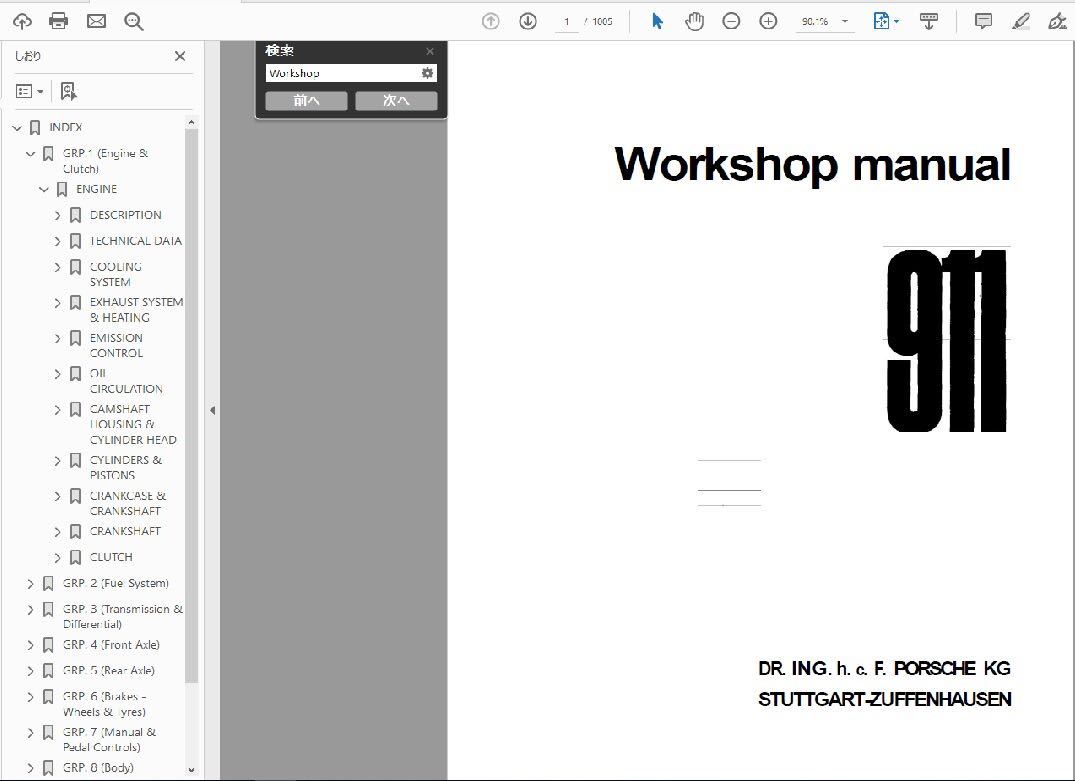1075x781 pixels.
Task: Select the CLUTCH bookmark label
Action: pos(111,557)
